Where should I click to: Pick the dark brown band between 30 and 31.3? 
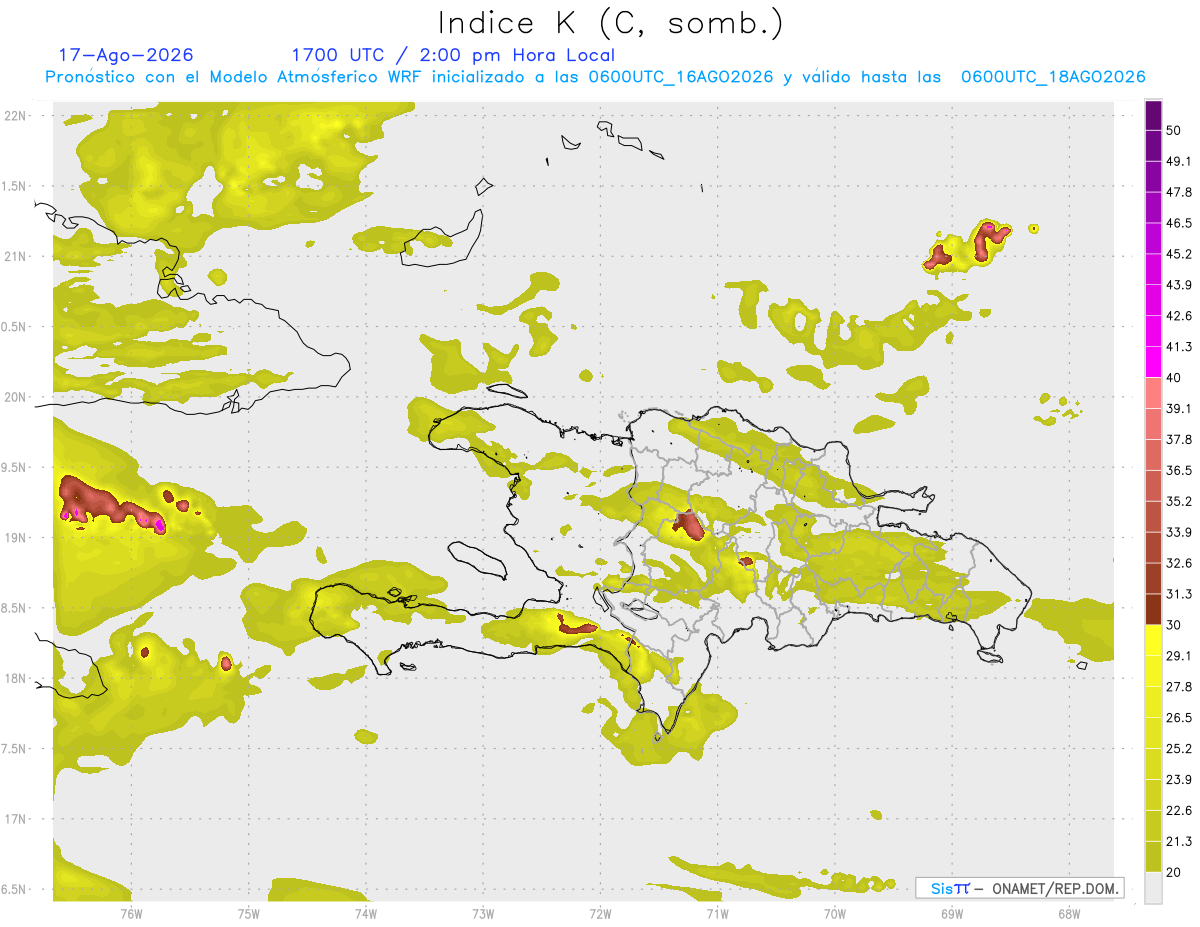pos(1153,610)
